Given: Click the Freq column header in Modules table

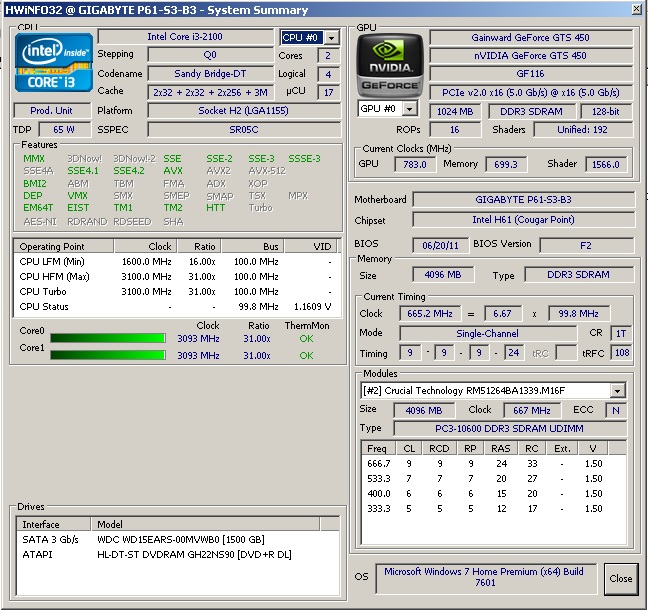Looking at the screenshot, I should coord(377,448).
